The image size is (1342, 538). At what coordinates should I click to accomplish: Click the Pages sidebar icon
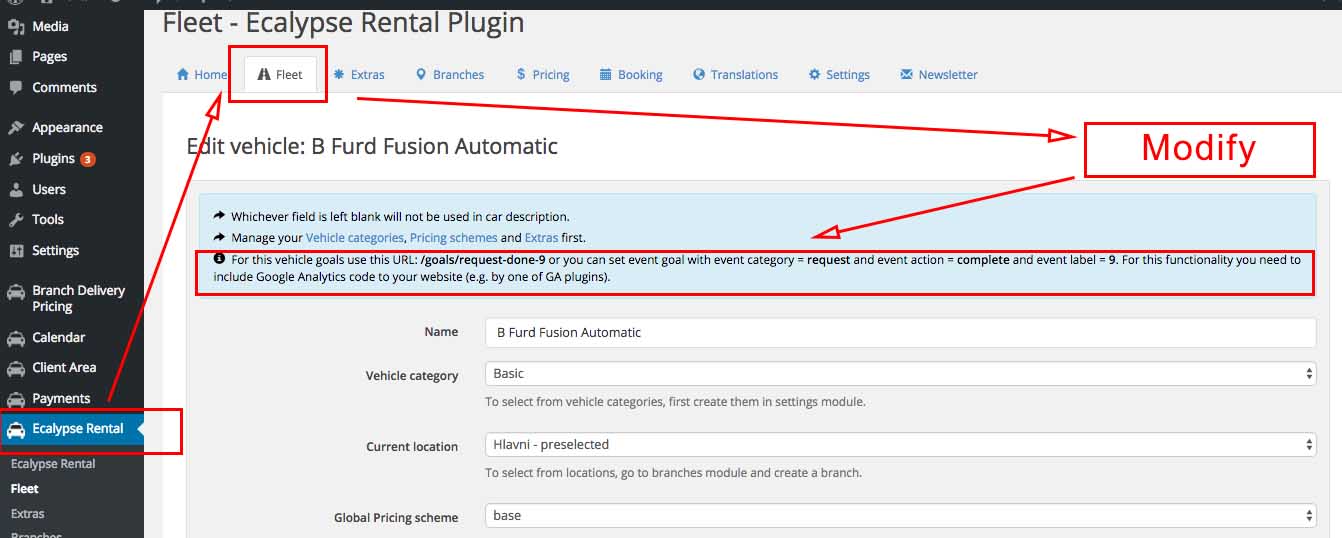point(16,57)
